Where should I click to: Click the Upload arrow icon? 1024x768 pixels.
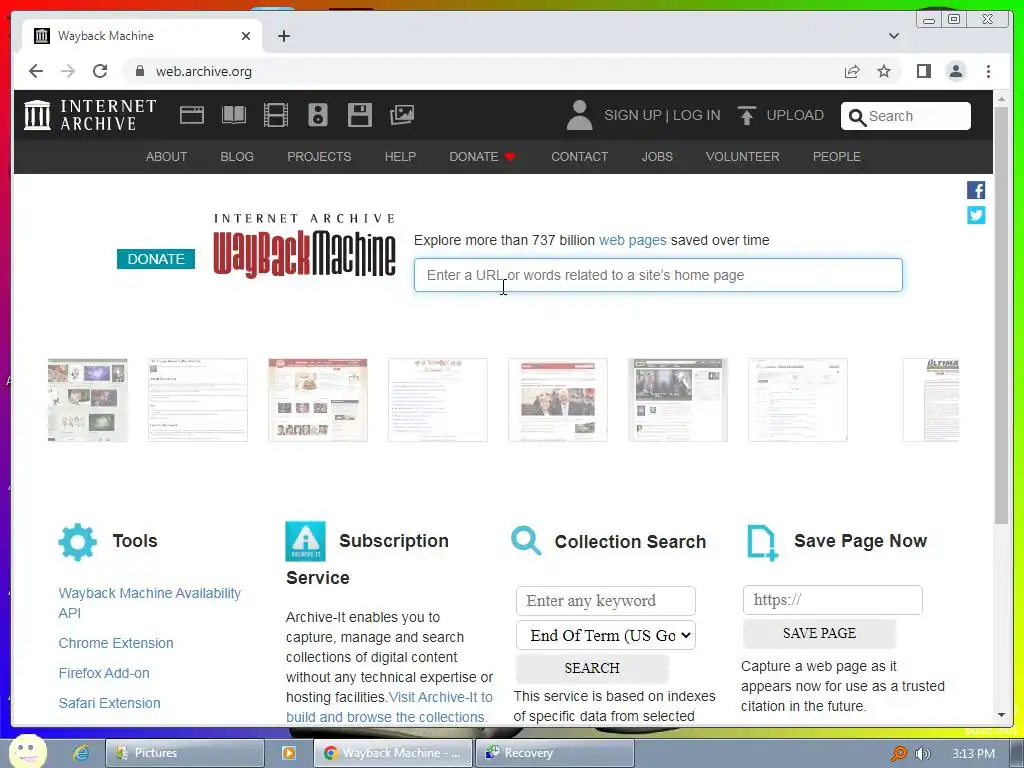[x=746, y=115]
